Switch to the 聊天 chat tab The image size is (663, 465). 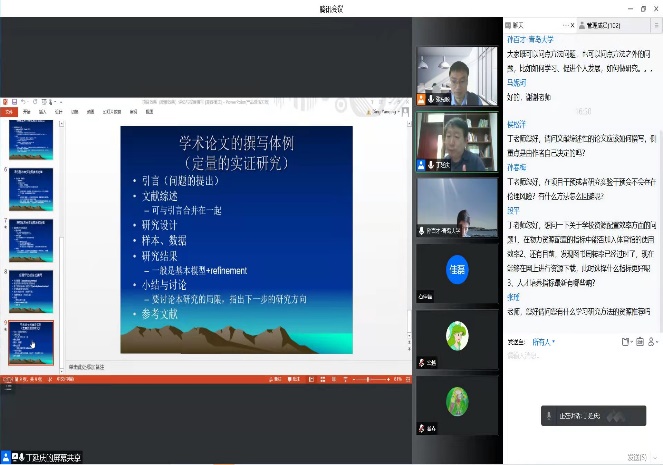coord(520,24)
